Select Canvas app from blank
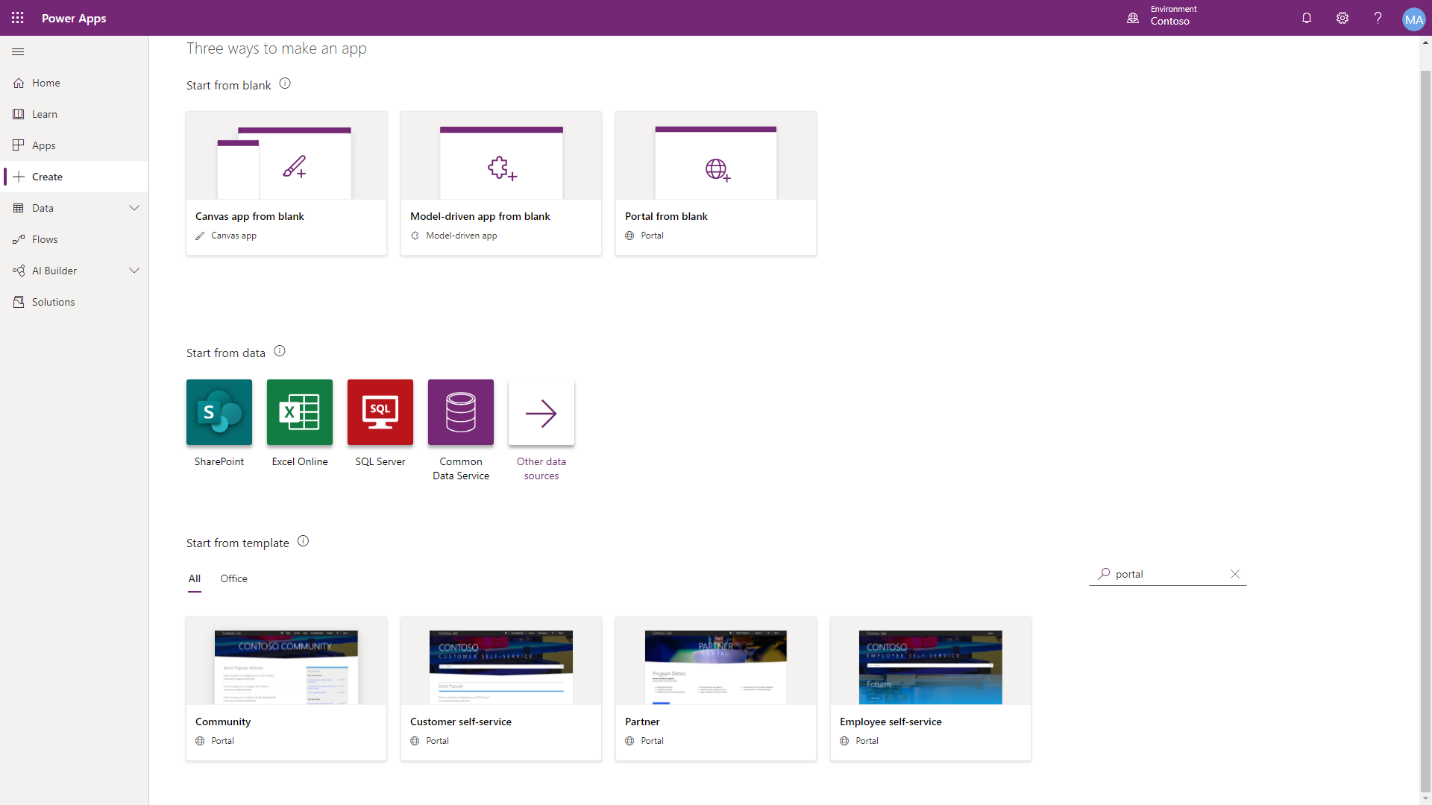Image resolution: width=1432 pixels, height=805 pixels. (286, 183)
